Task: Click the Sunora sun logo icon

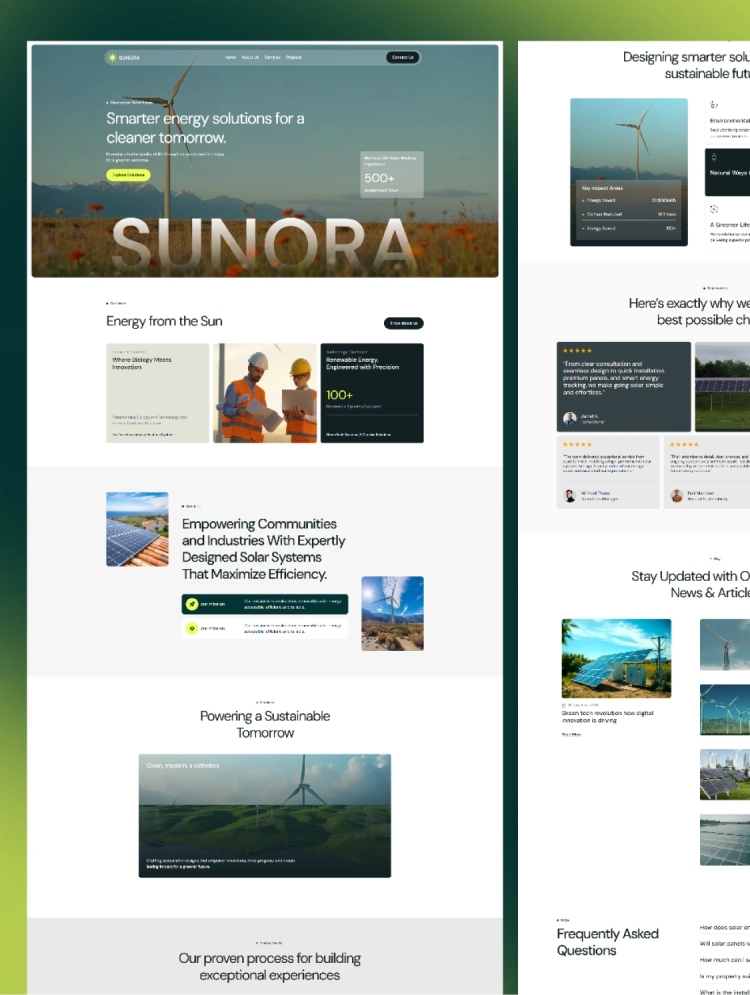Action: [112, 57]
